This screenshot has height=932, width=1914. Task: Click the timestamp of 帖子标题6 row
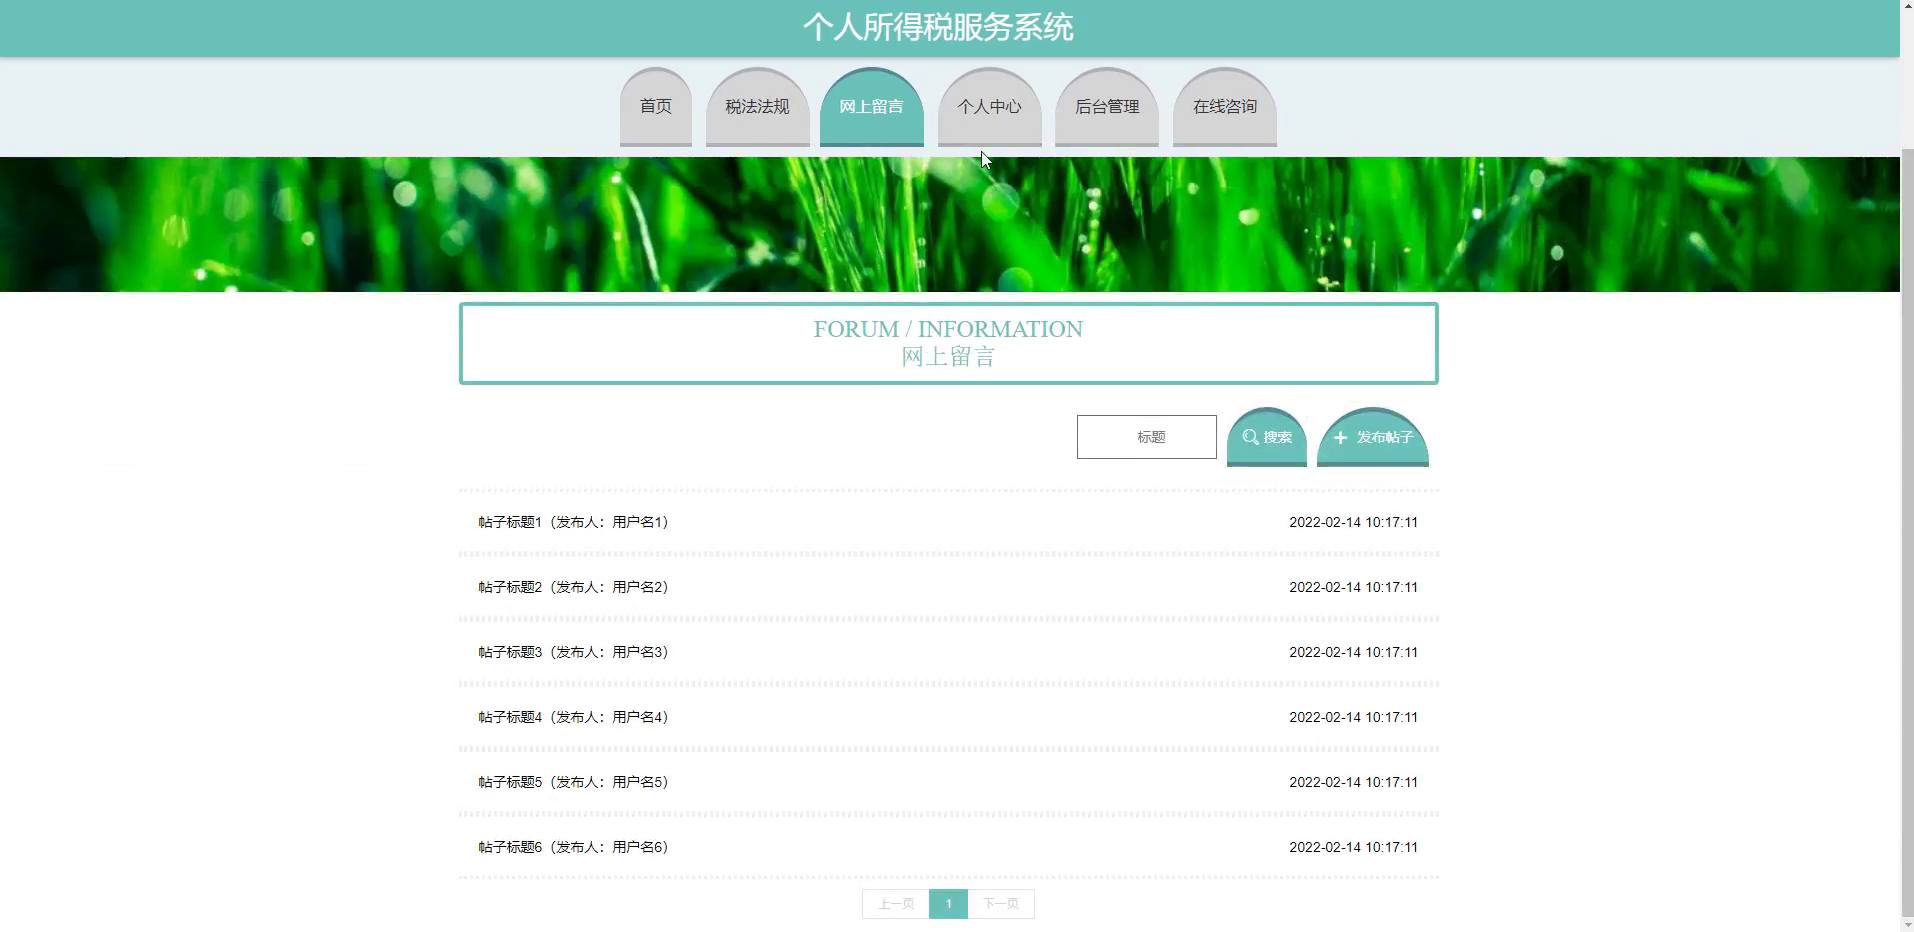[x=1353, y=847]
